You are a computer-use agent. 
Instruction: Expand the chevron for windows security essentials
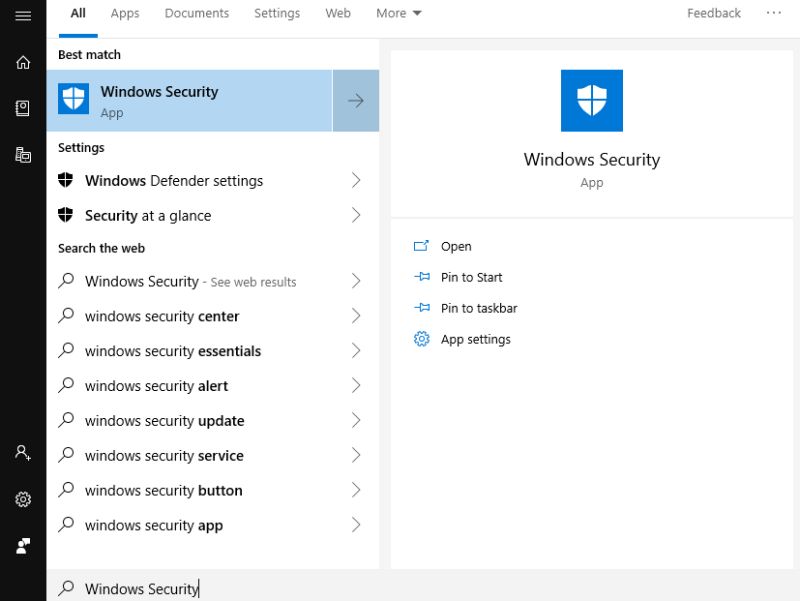point(356,350)
